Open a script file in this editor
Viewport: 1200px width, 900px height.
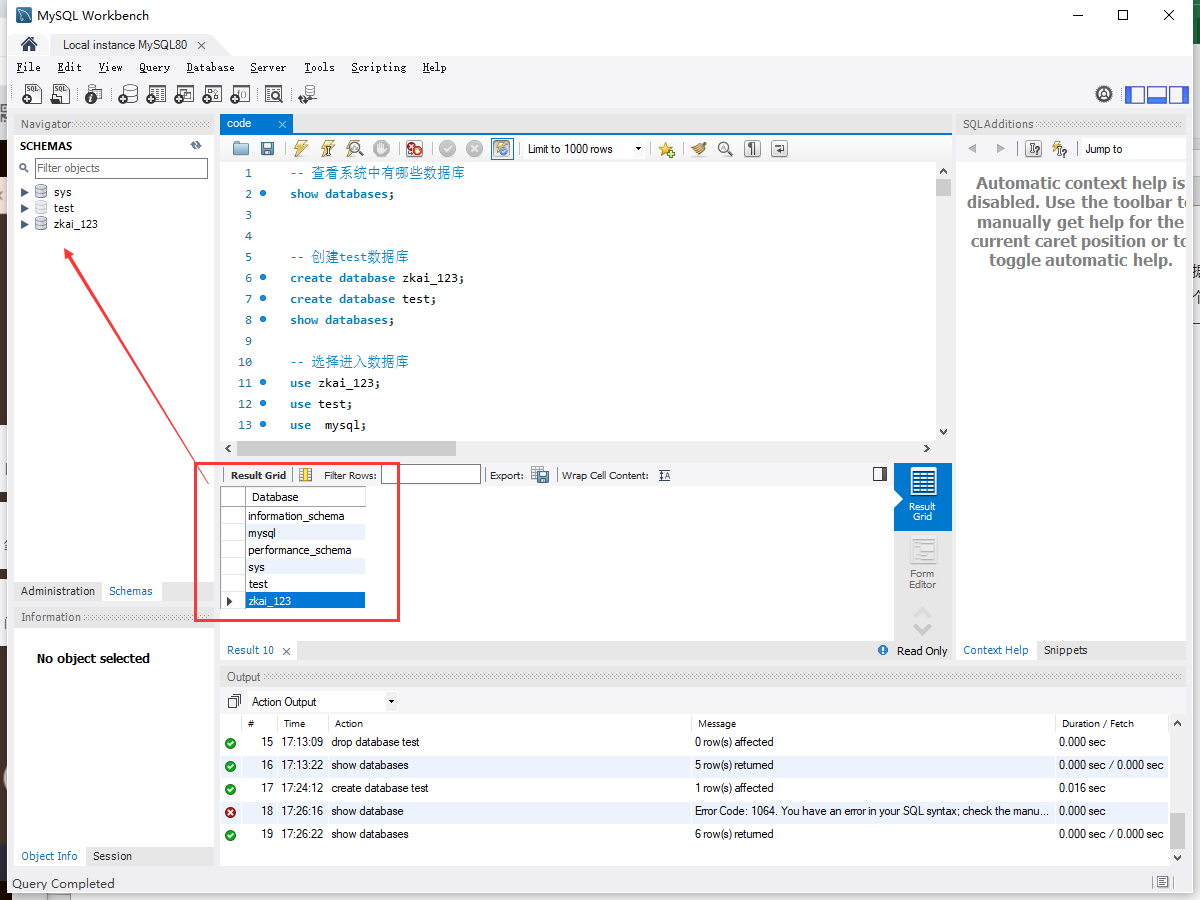(x=241, y=149)
